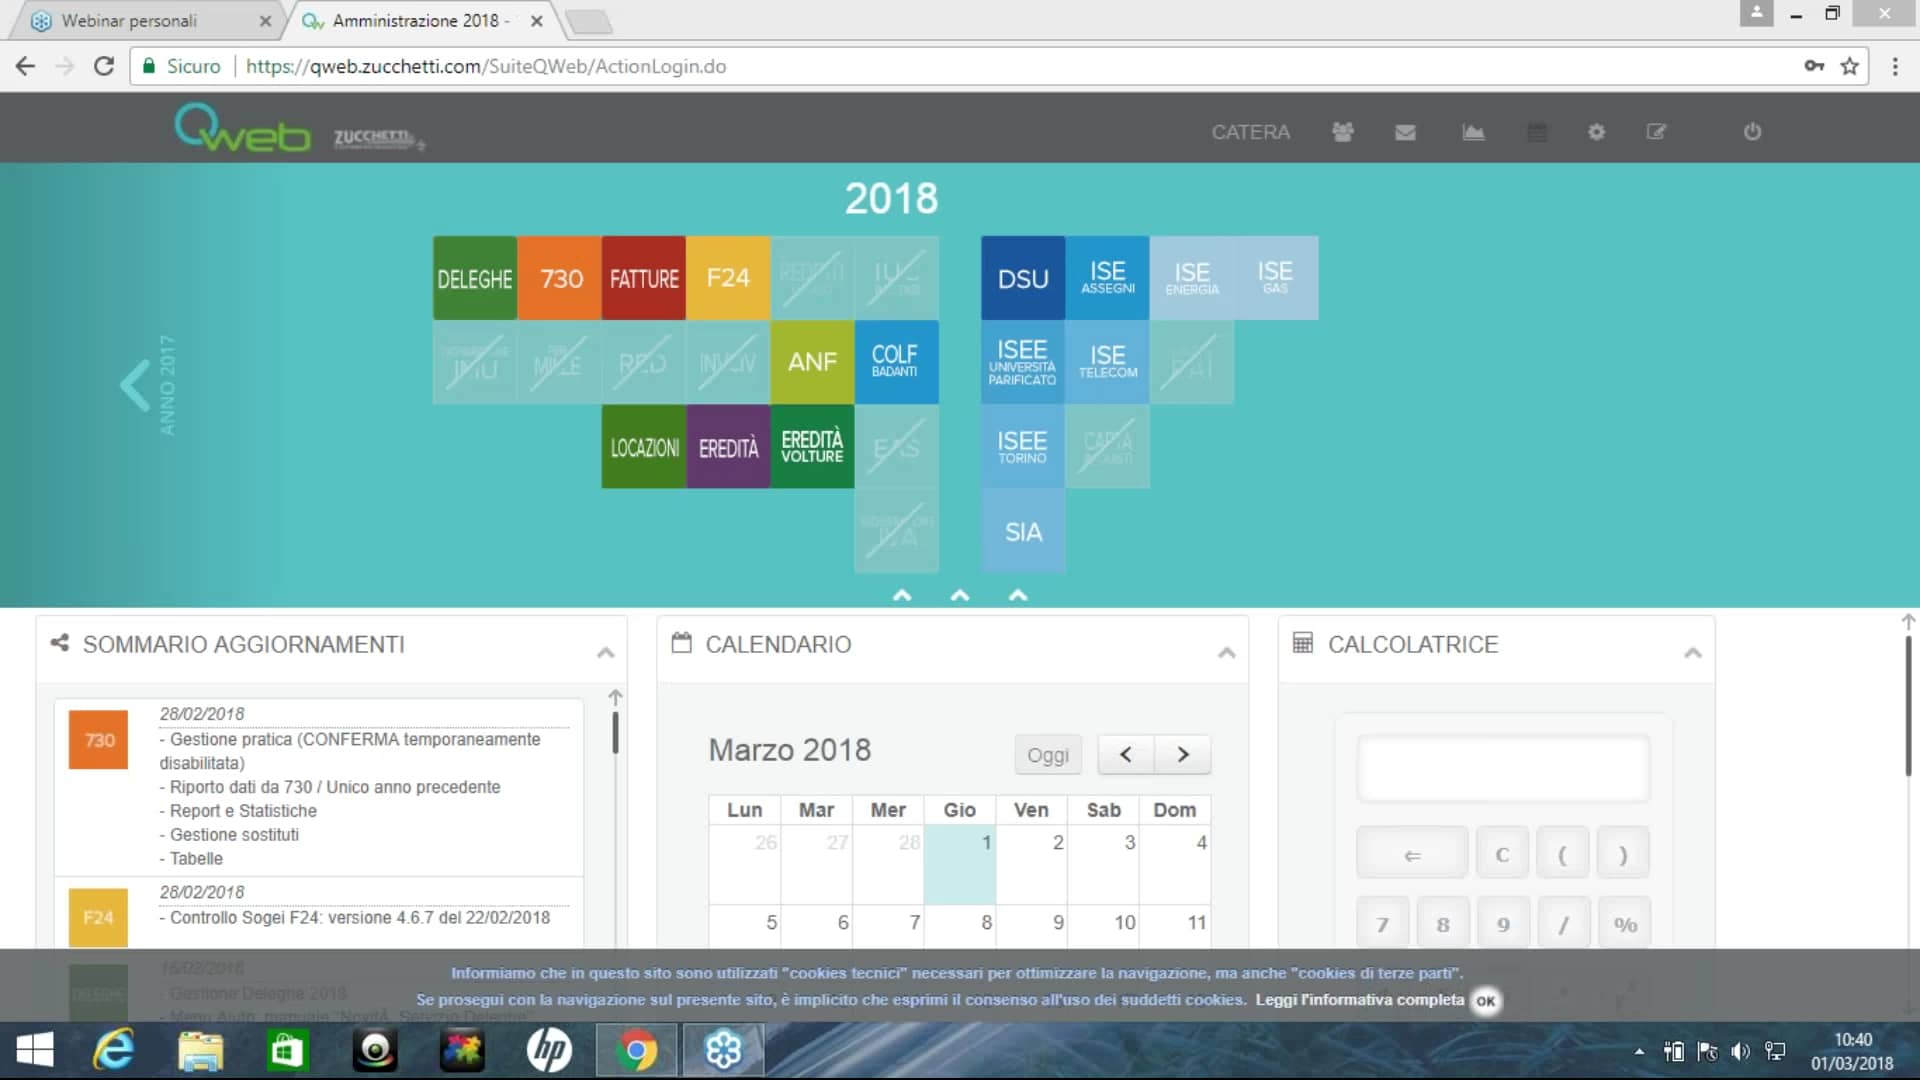Open the settings gear icon
The image size is (1920, 1080).
tap(1596, 131)
